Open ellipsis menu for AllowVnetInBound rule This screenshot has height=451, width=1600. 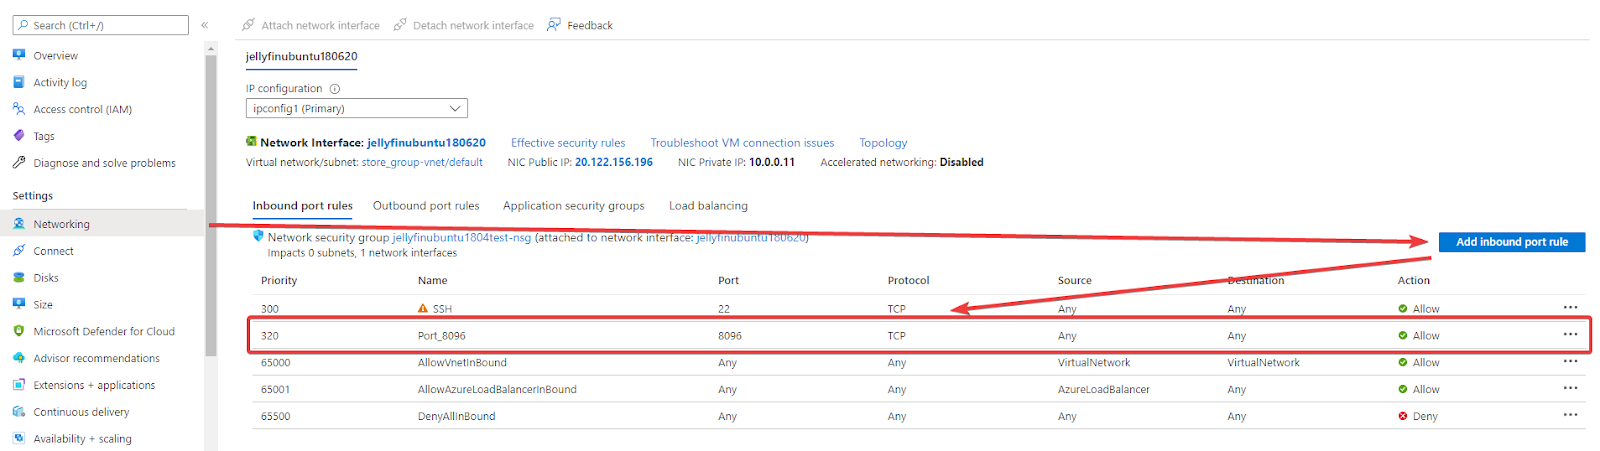(1570, 361)
